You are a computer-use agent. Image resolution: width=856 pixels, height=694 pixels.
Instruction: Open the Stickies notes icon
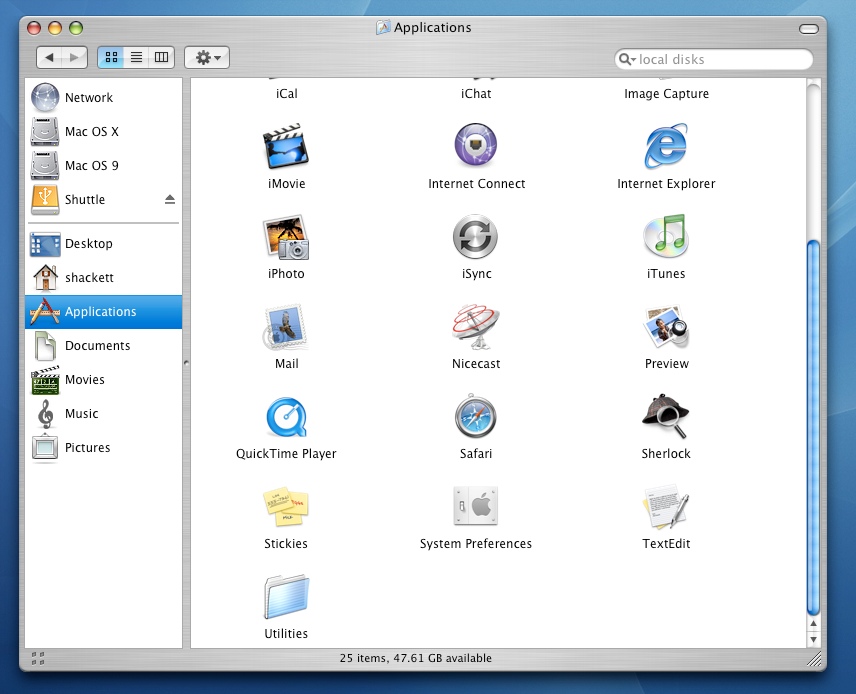[286, 506]
